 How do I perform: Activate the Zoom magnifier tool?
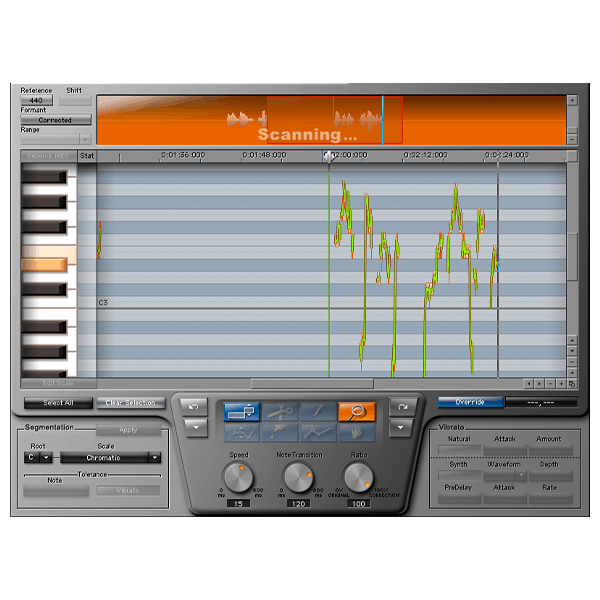(x=357, y=410)
